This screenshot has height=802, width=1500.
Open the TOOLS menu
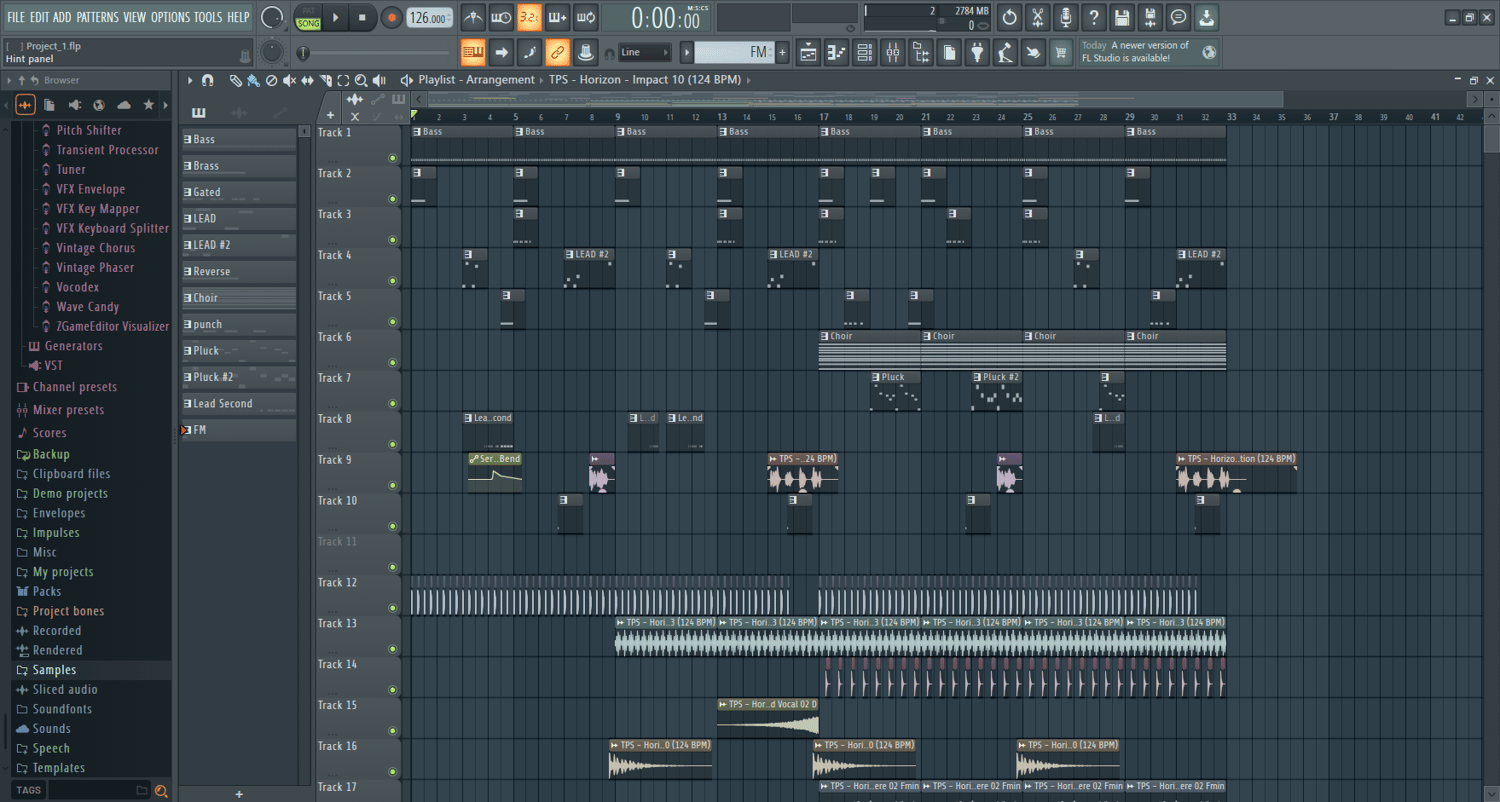(208, 17)
